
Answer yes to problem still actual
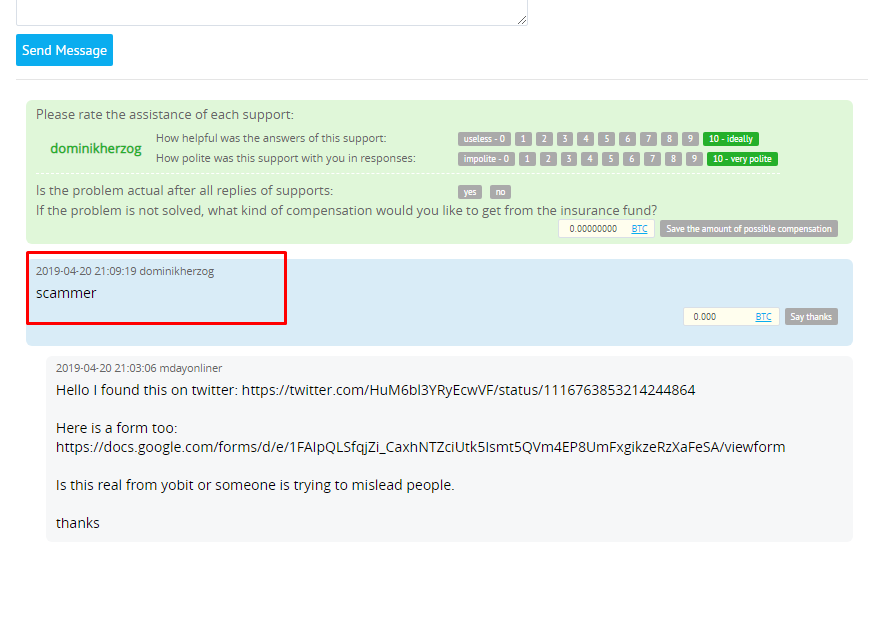[470, 192]
